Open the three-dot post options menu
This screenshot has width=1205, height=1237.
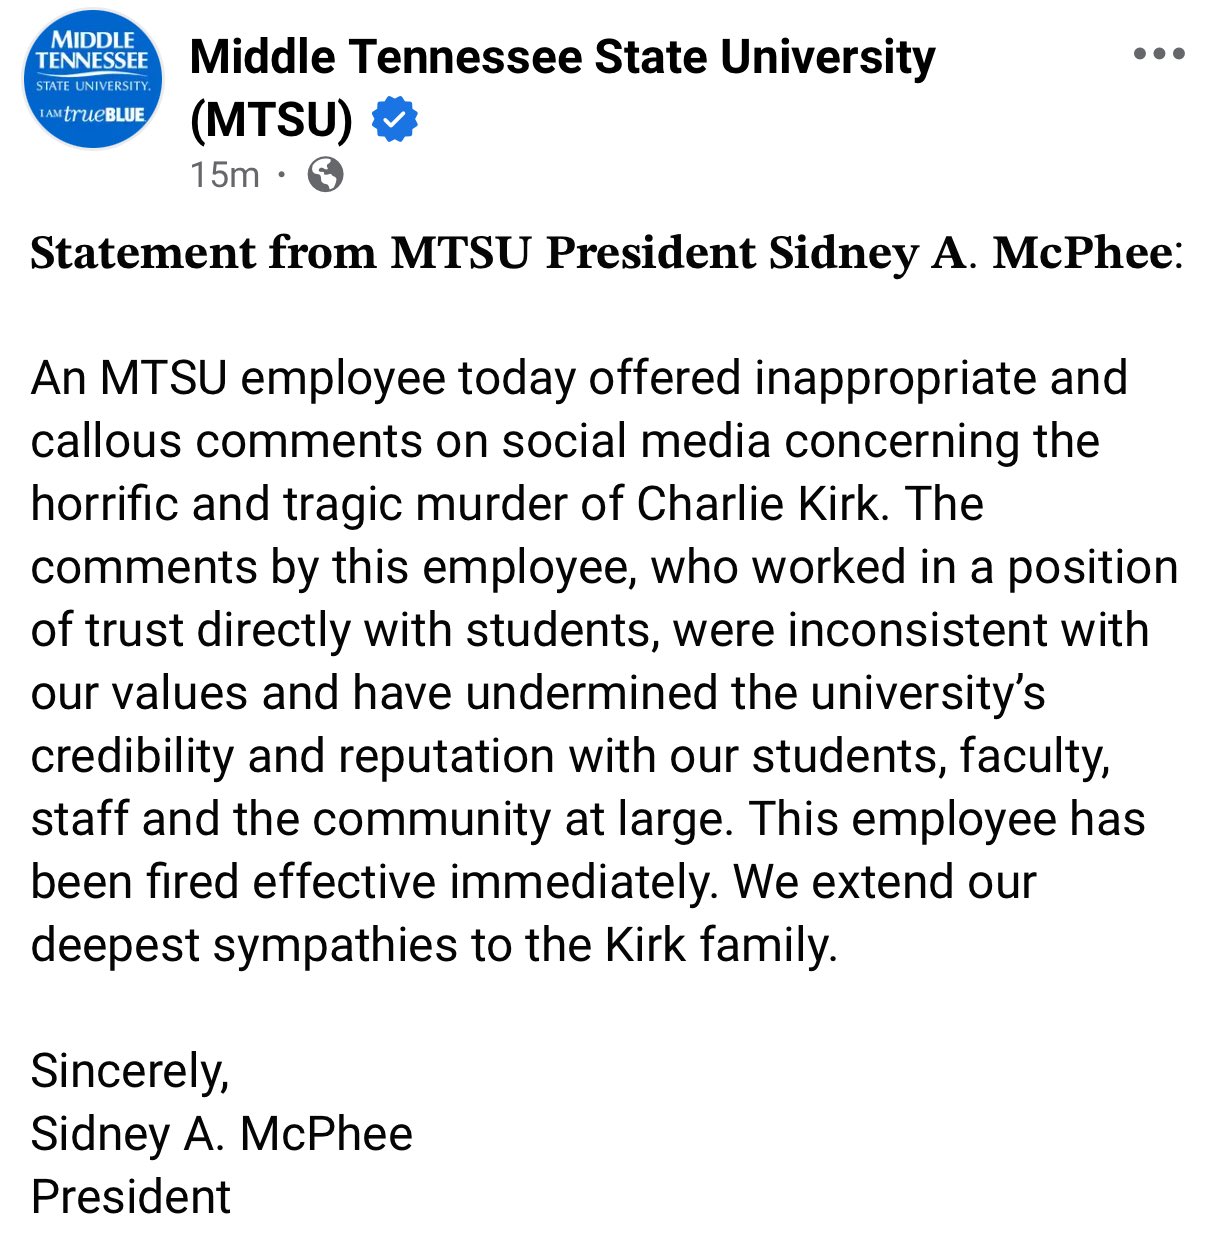point(1159,54)
